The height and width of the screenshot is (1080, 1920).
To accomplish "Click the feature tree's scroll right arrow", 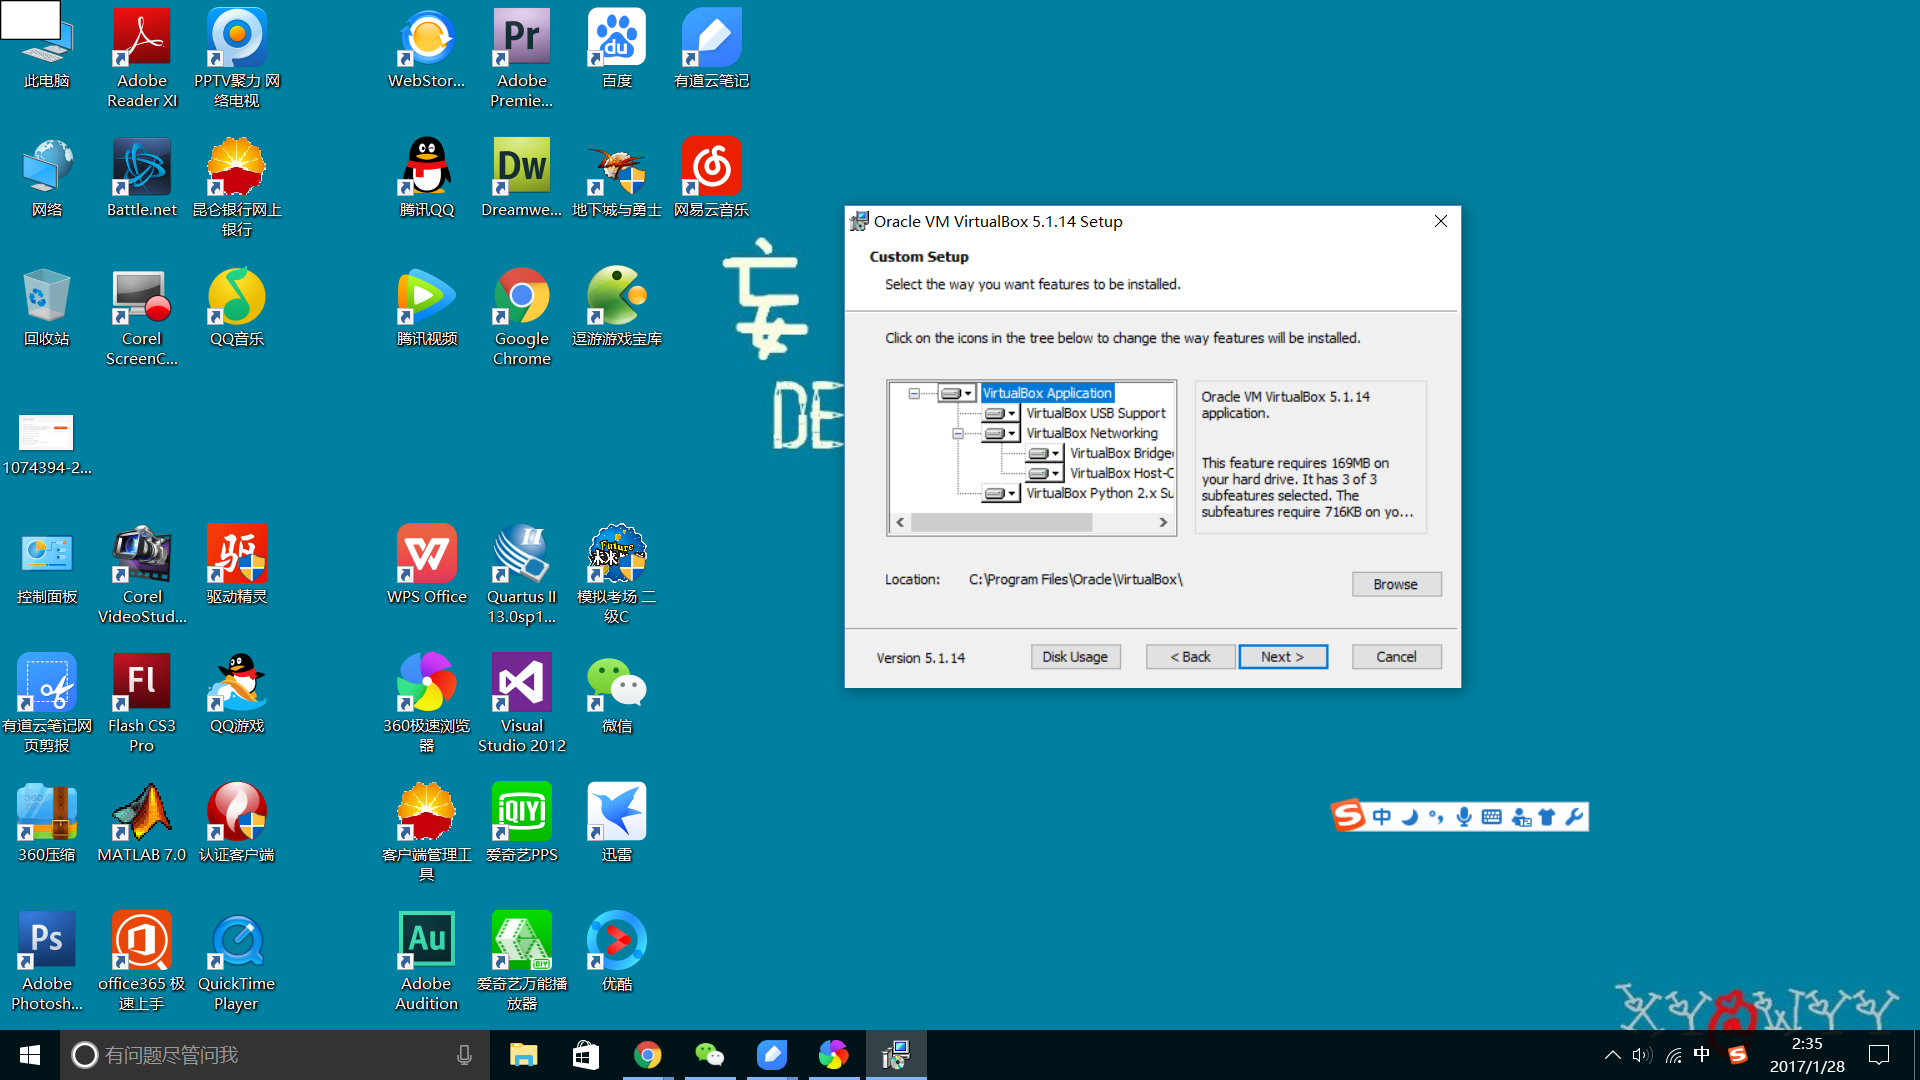I will (x=1163, y=522).
